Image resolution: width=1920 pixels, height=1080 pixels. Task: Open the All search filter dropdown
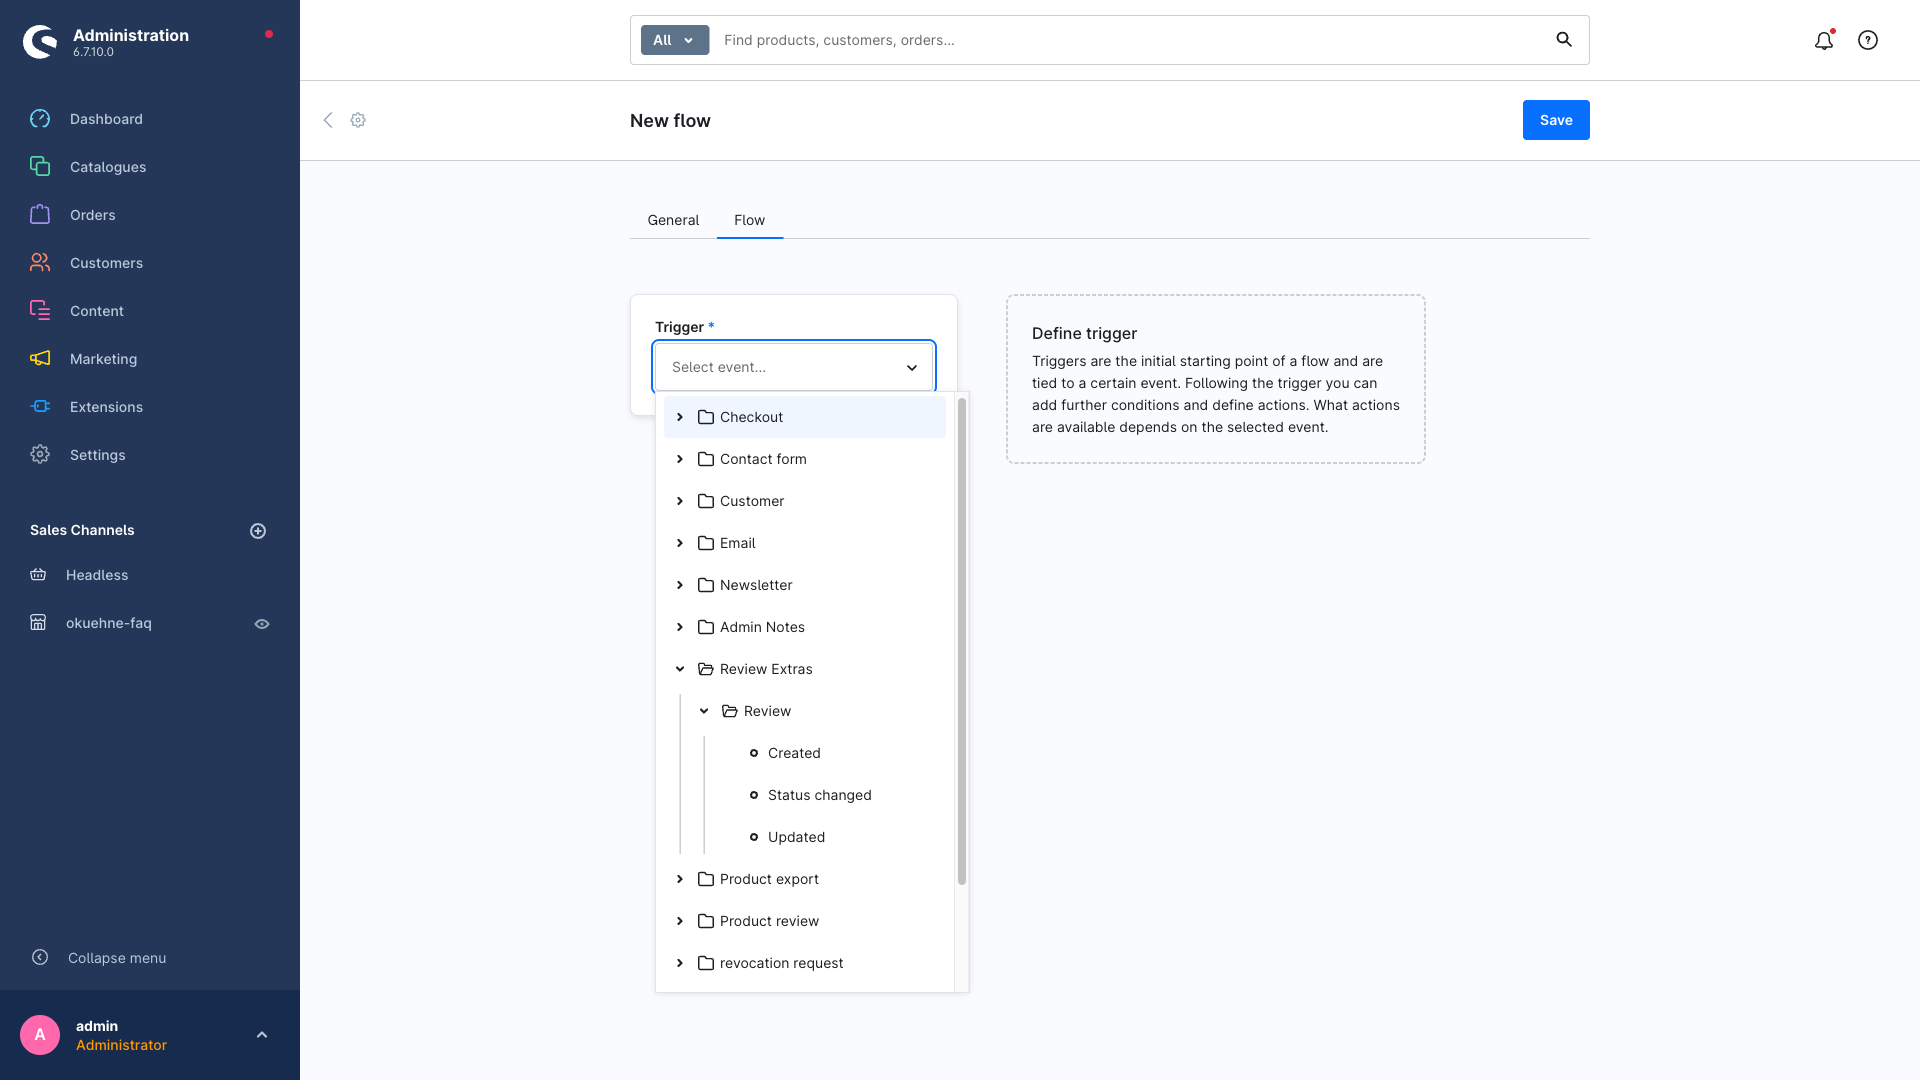pyautogui.click(x=675, y=40)
